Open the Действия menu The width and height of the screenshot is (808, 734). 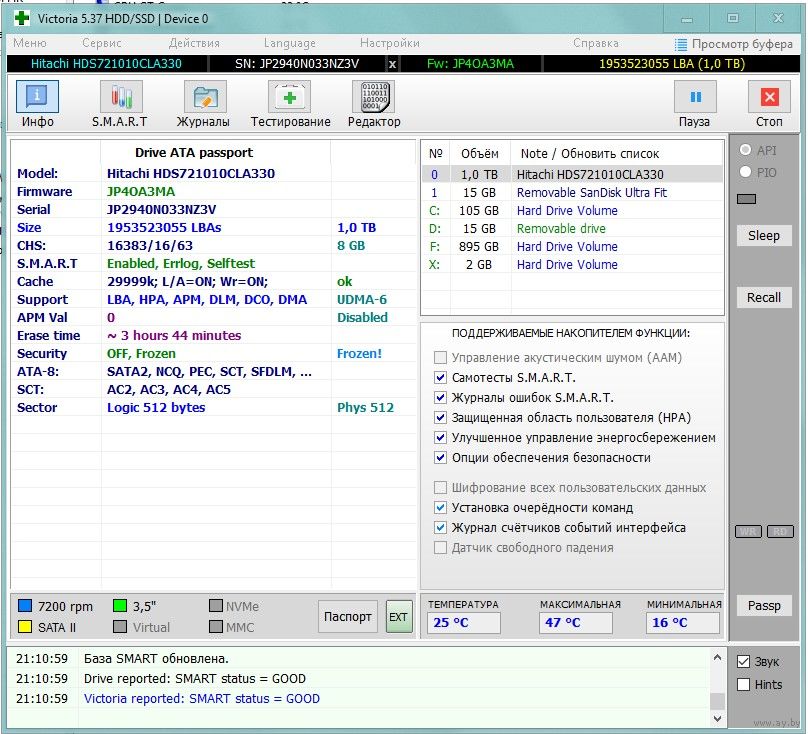pyautogui.click(x=194, y=43)
